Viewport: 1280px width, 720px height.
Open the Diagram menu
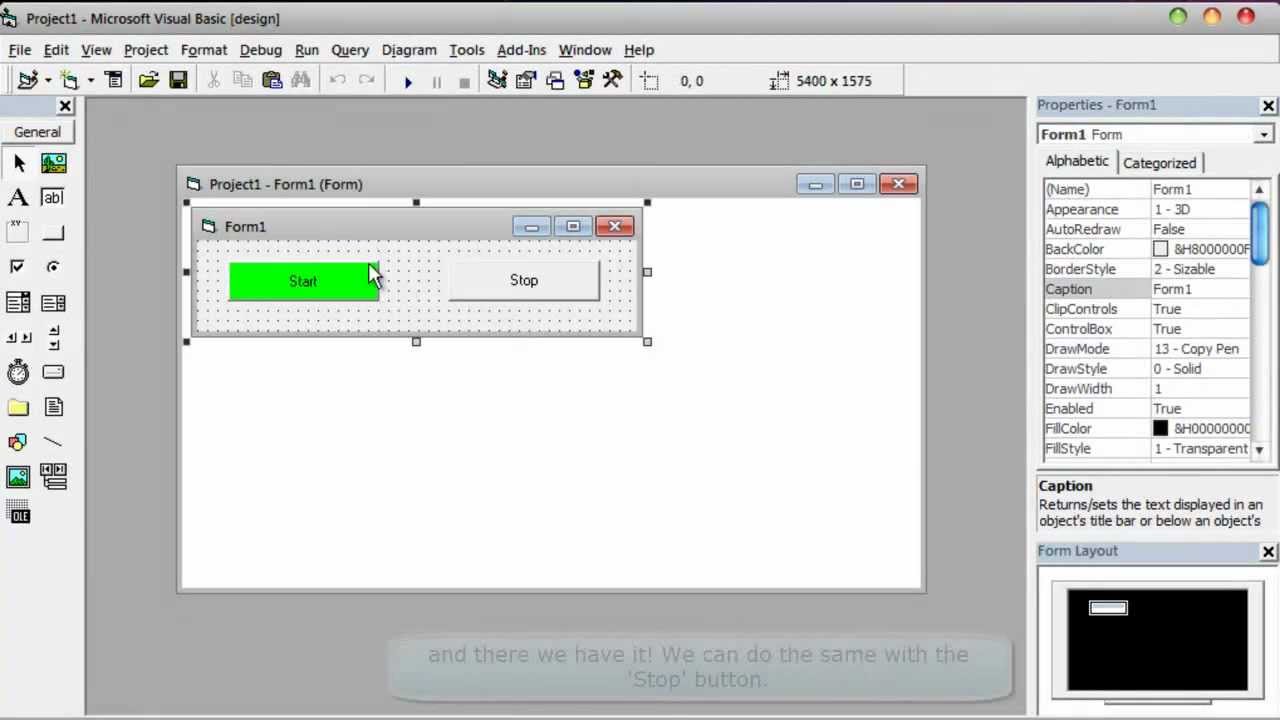(x=409, y=50)
